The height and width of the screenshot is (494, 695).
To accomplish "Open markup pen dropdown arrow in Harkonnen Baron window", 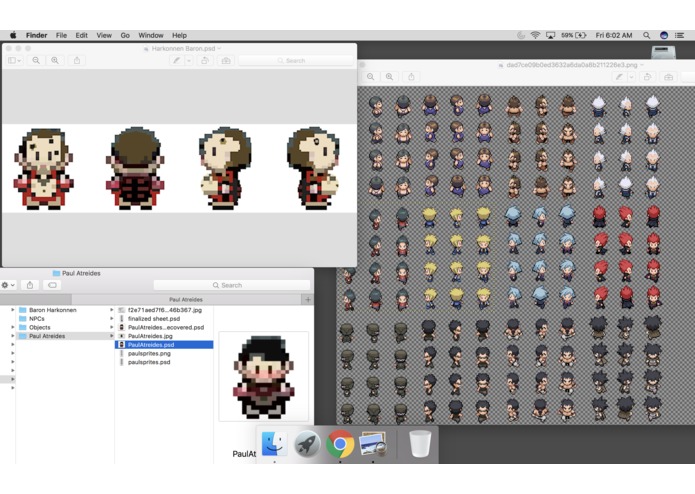I will [189, 60].
